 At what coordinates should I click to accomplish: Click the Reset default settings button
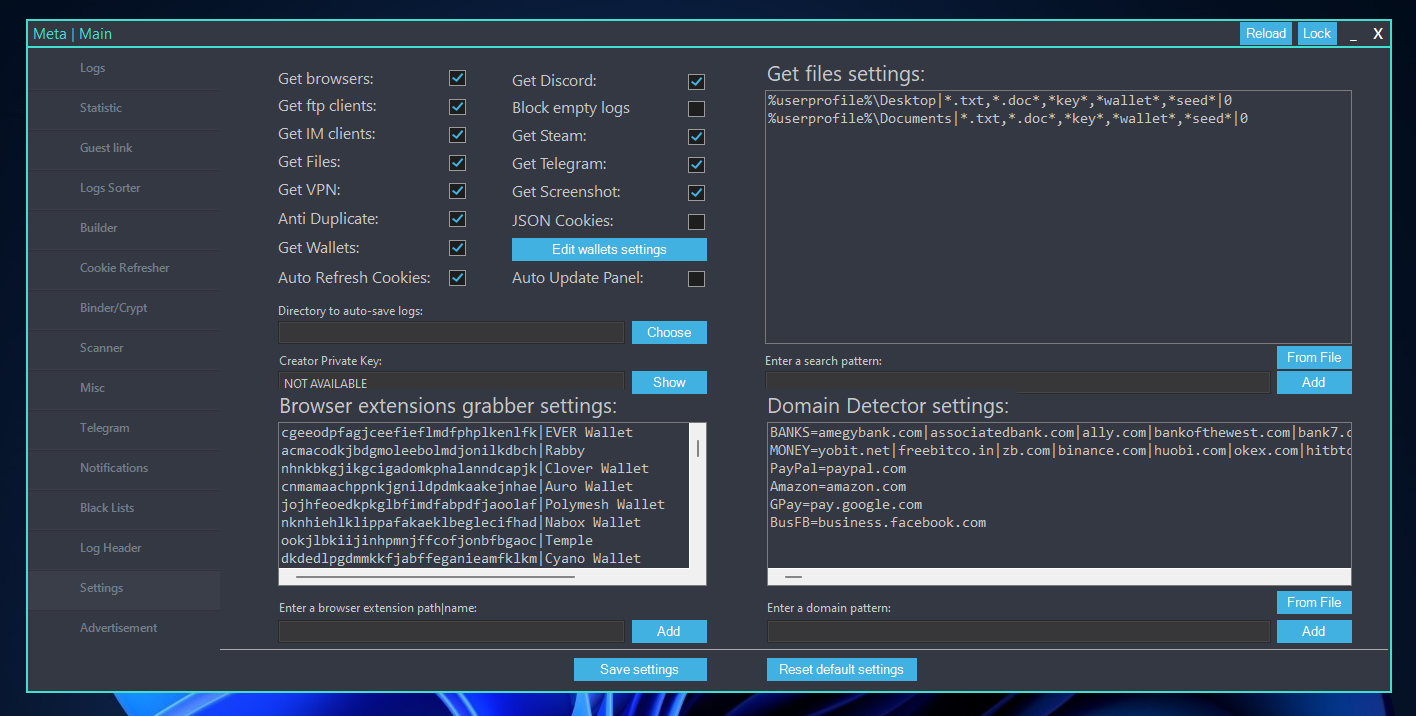pos(841,669)
